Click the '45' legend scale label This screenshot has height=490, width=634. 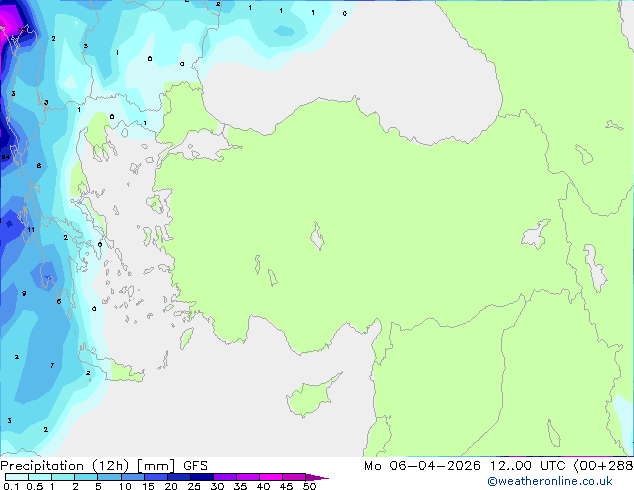286,486
